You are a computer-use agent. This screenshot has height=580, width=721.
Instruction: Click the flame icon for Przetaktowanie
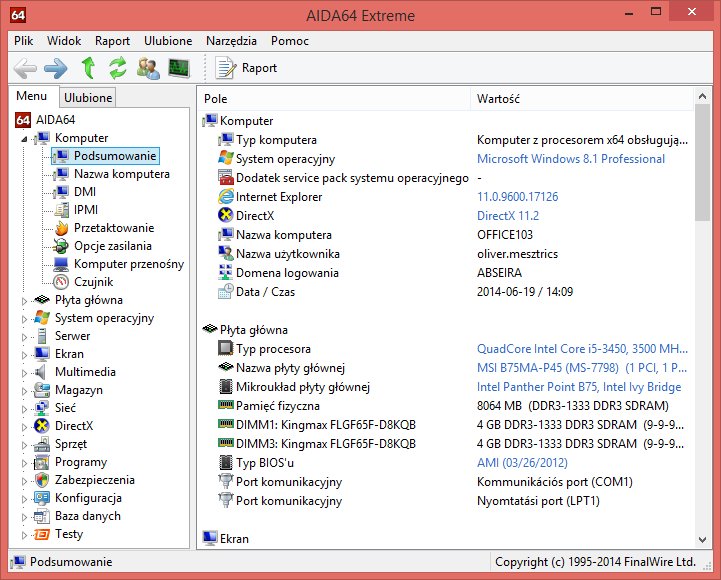[x=61, y=228]
